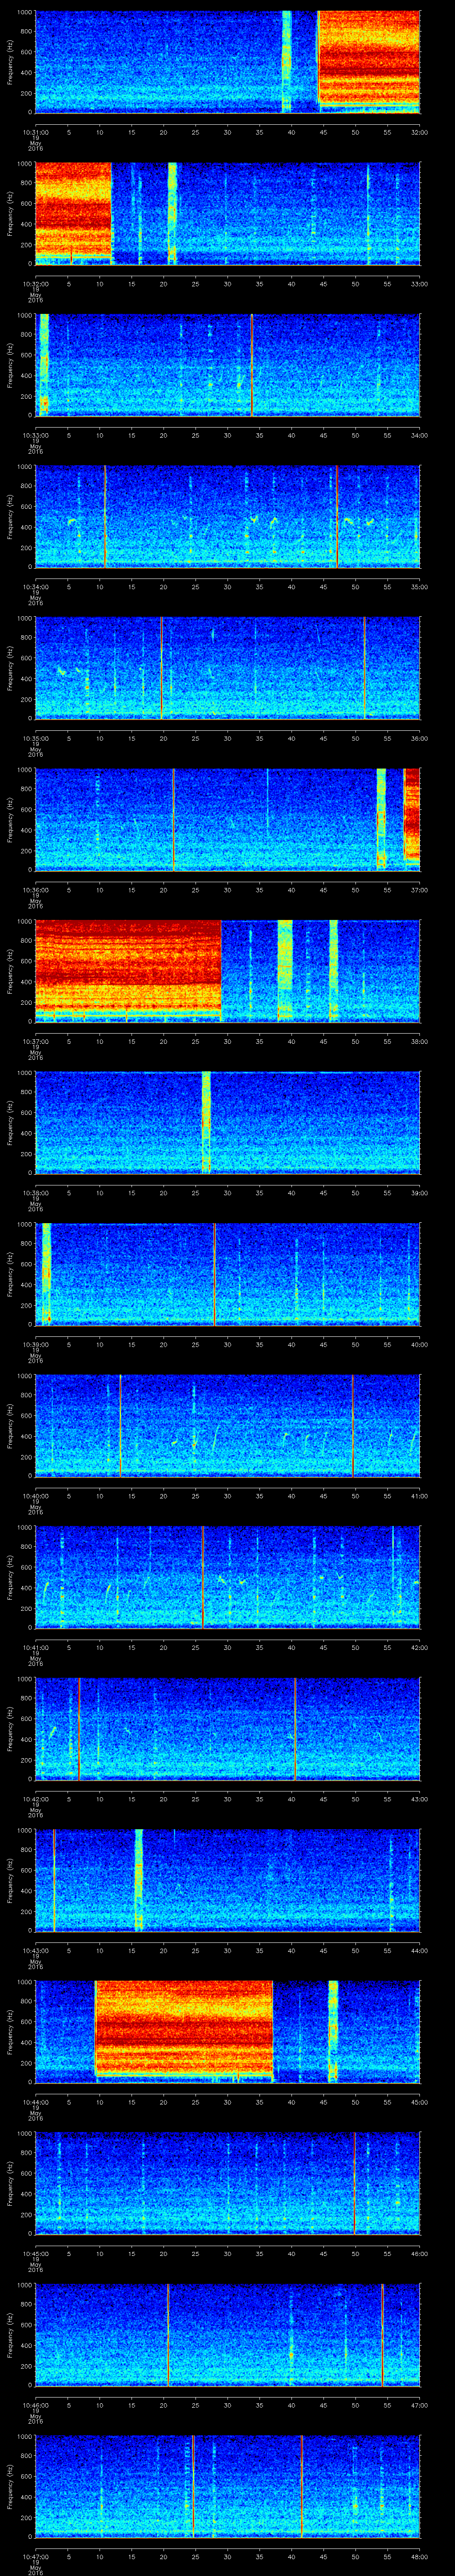The image size is (455, 2576).
Task: Click the spectrogram panel starting at 10:40:00
Action: click(x=228, y=1425)
